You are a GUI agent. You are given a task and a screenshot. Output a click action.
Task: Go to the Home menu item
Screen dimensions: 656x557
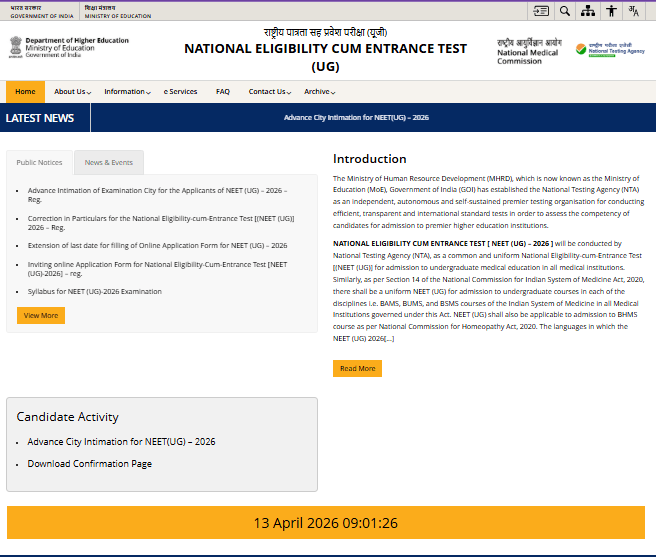click(x=25, y=92)
